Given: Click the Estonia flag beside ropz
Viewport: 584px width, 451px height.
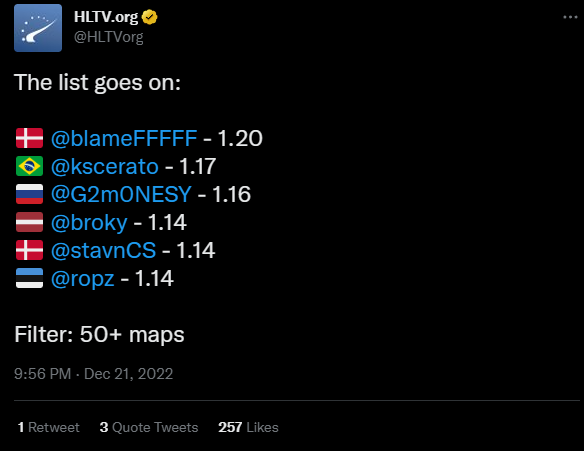Looking at the screenshot, I should tap(29, 278).
